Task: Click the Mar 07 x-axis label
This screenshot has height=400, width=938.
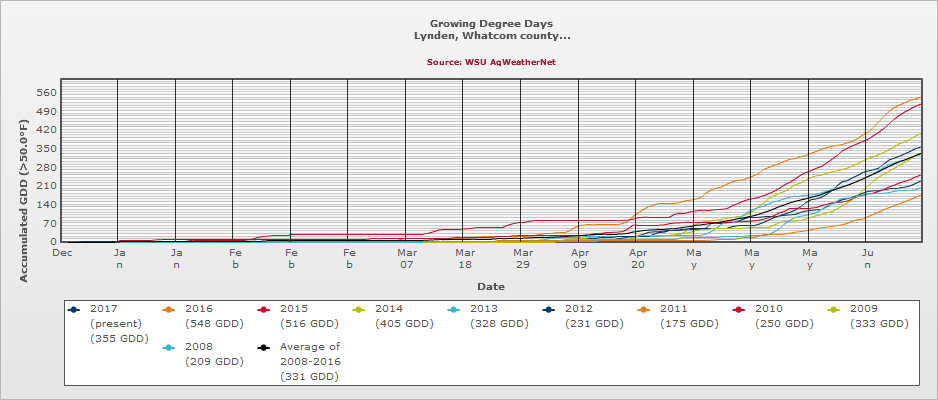Action: click(x=406, y=259)
